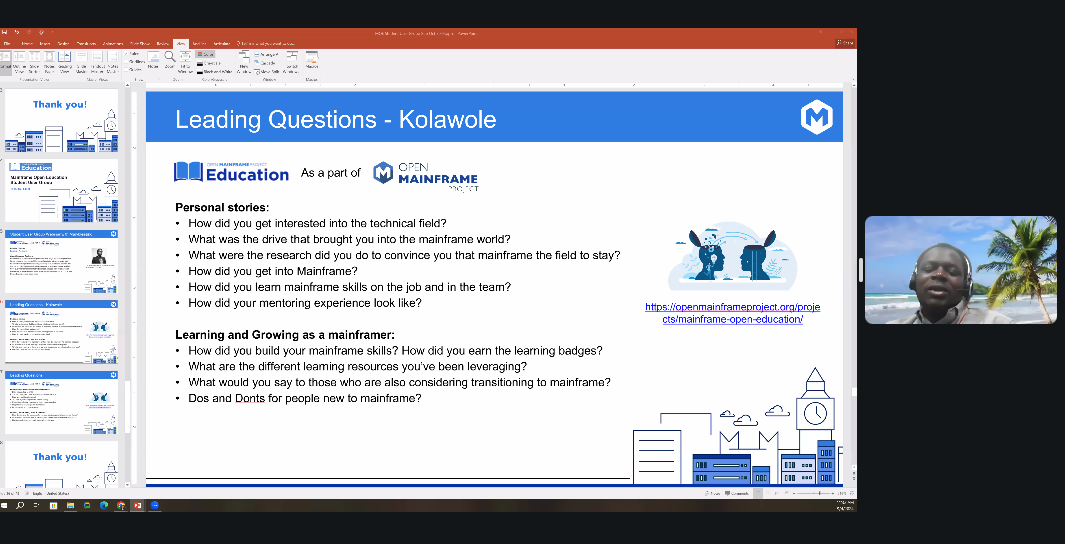Viewport: 1065px width, 544px height.
Task: Switch to Reading View in ribbon
Action: (x=65, y=62)
